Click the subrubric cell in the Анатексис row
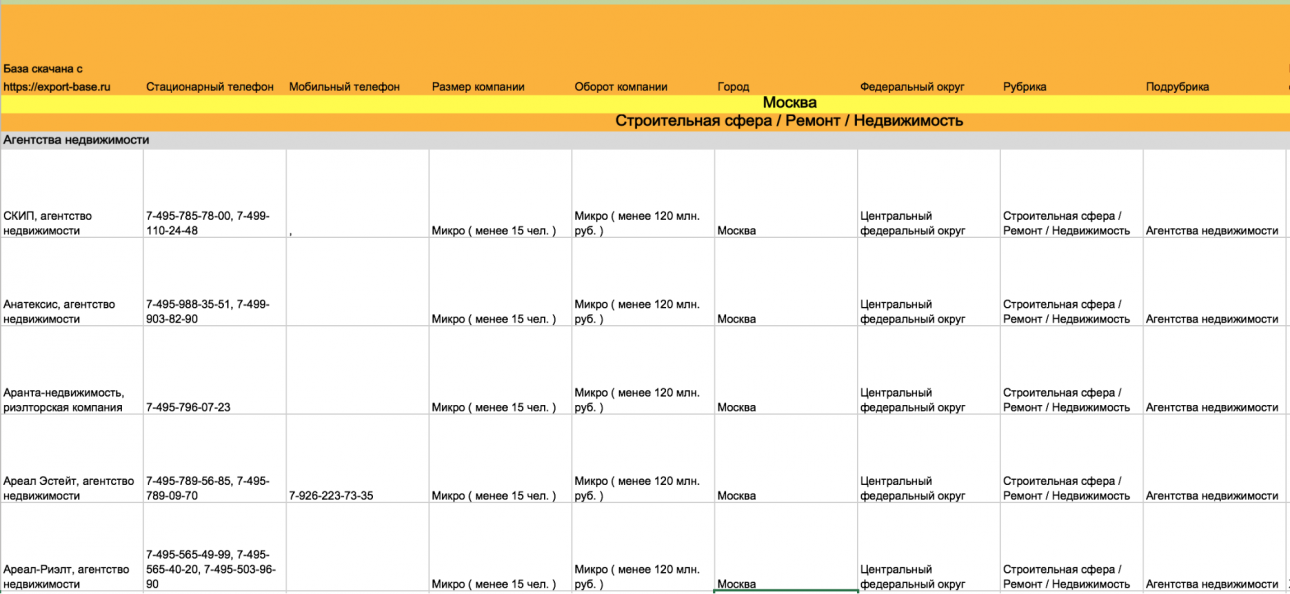Screen dimensions: 1290x594 (1215, 282)
